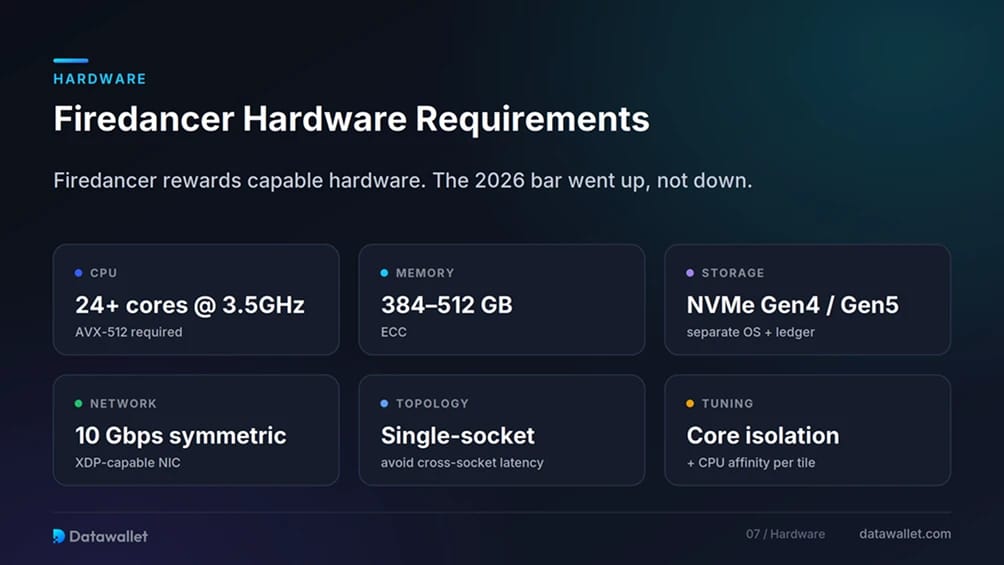Click the green dot beside NETWORK

pos(78,404)
